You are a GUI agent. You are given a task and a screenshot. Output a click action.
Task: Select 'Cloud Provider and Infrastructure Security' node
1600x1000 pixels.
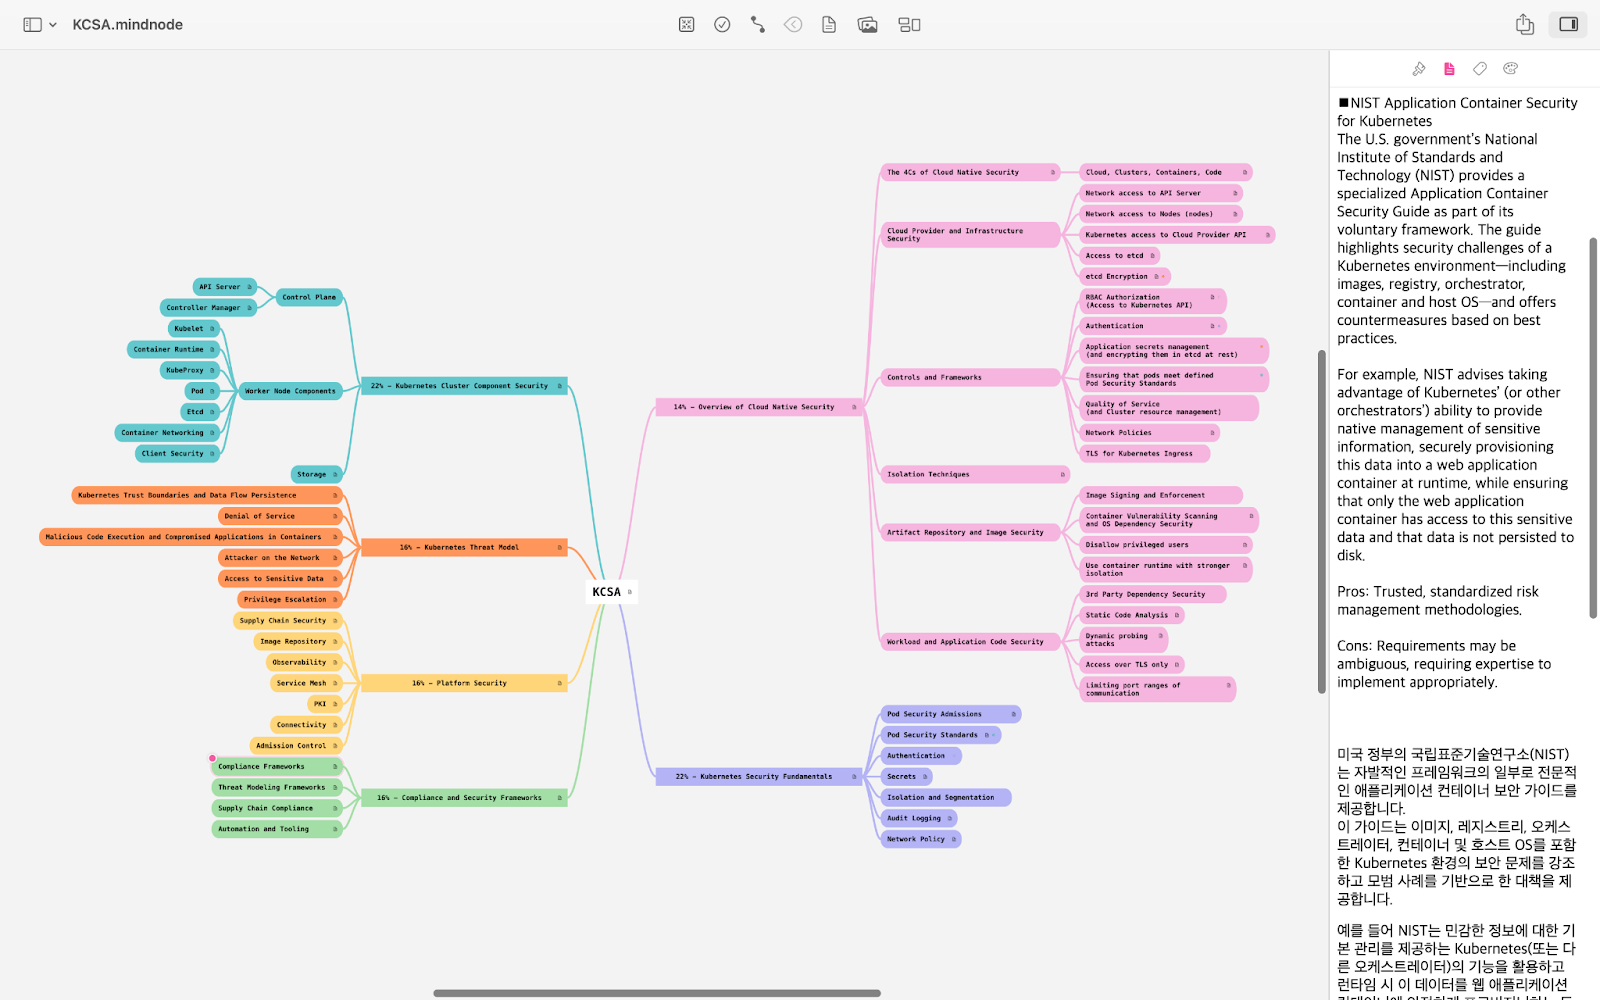[970, 235]
